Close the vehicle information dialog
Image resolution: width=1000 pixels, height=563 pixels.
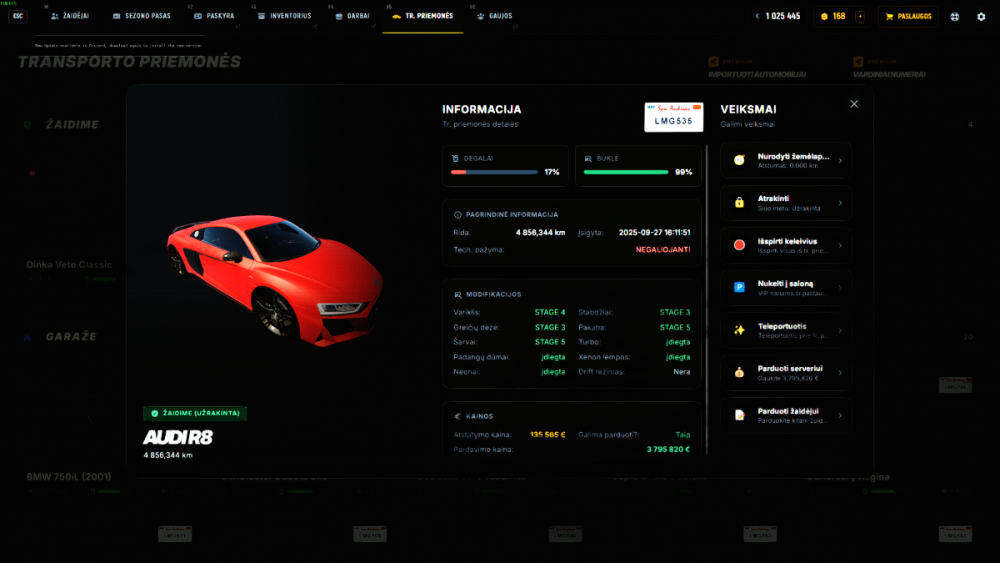tap(854, 104)
